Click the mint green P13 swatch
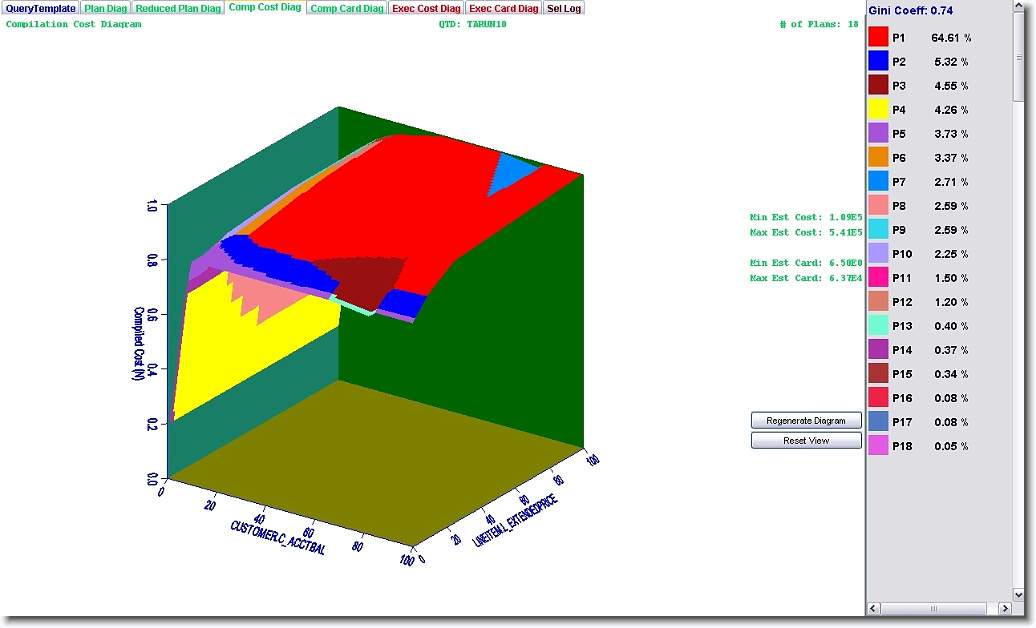The width and height of the screenshot is (1036, 628). (x=878, y=326)
